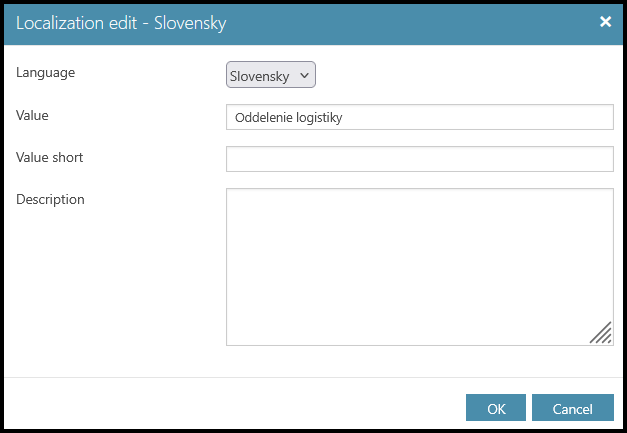
Task: Focus the empty Value short field
Action: tap(419, 159)
